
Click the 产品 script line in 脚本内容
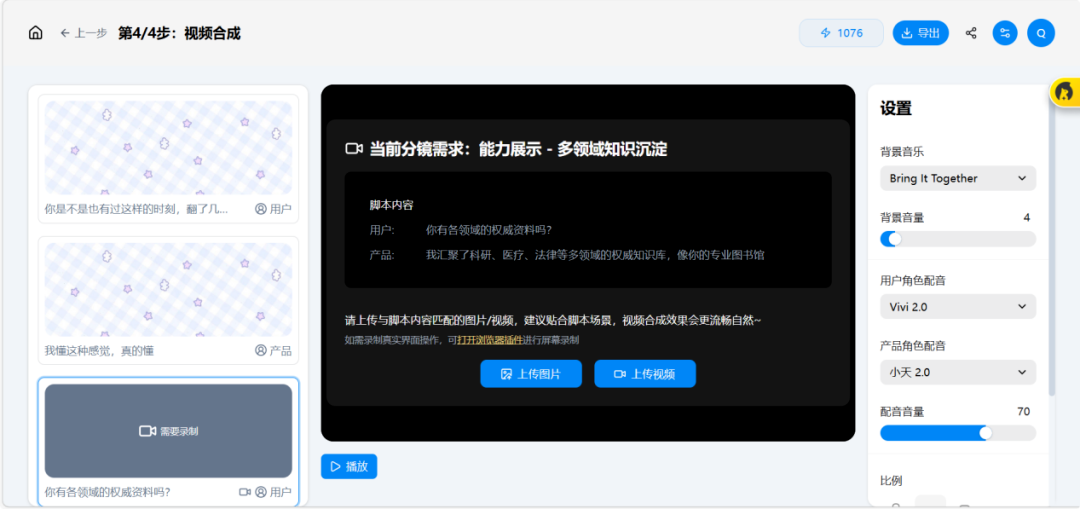point(567,255)
